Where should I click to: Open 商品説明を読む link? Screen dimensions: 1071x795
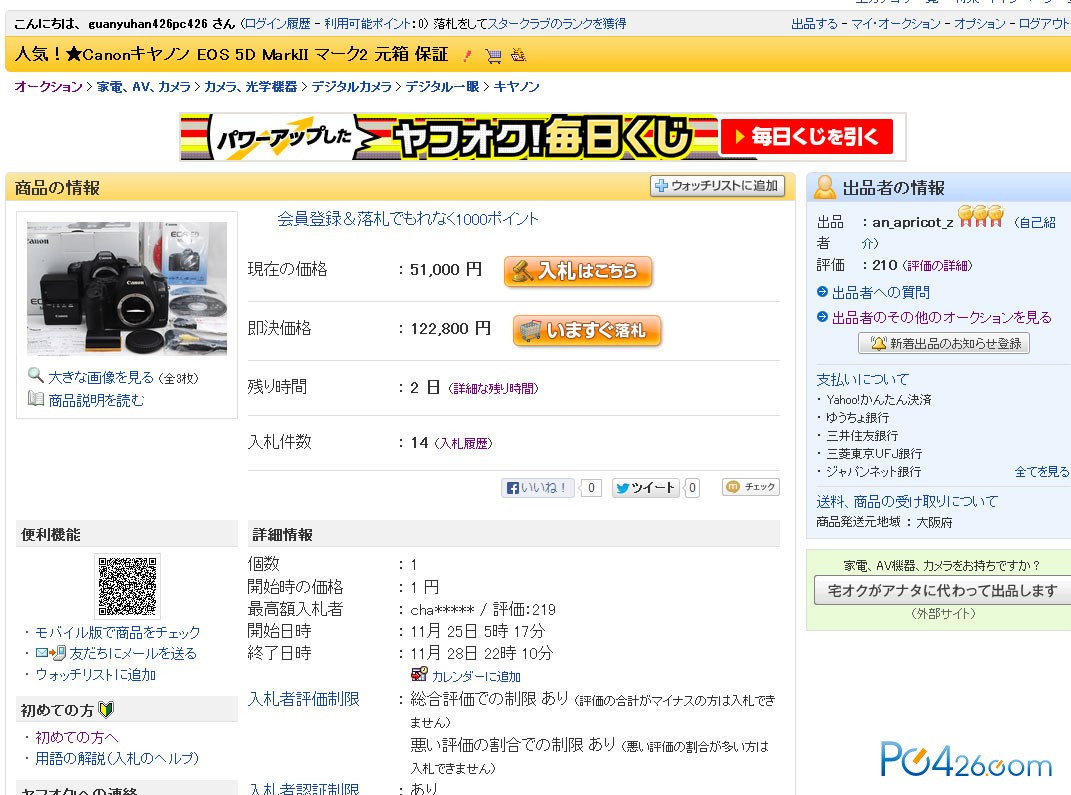[x=96, y=400]
